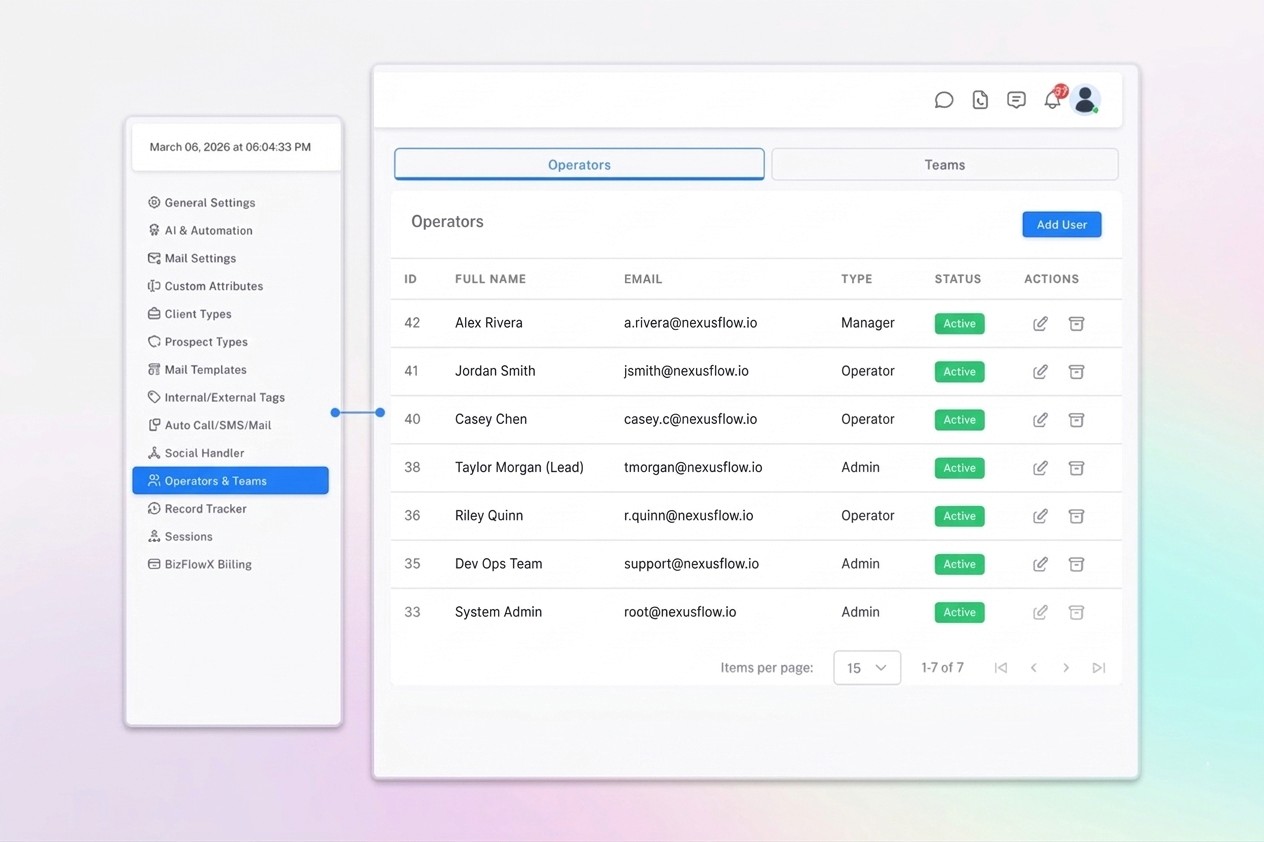1264x842 pixels.
Task: Click email r.quinn@nexusflow.io
Action: pos(689,515)
